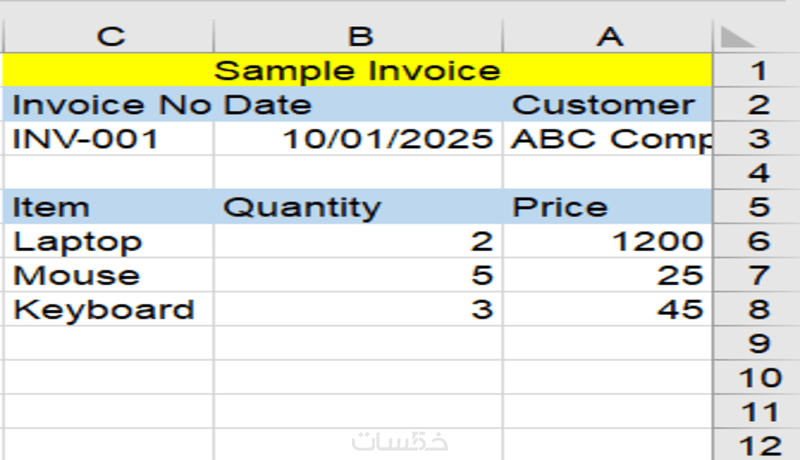Select the INV-001 cell
This screenshot has width=800, height=460.
(111, 139)
